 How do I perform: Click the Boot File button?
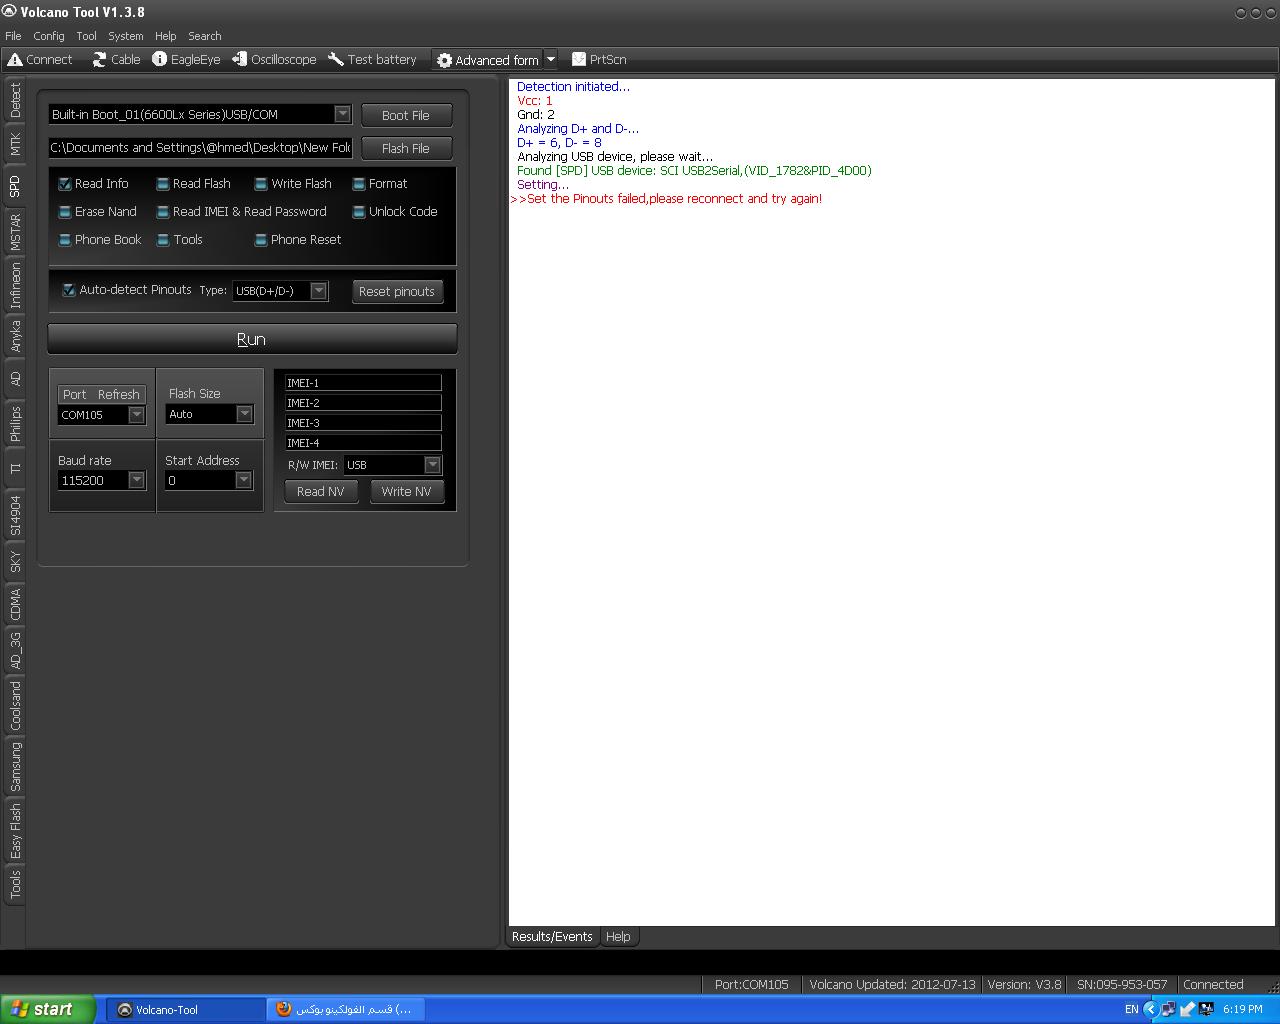(406, 115)
